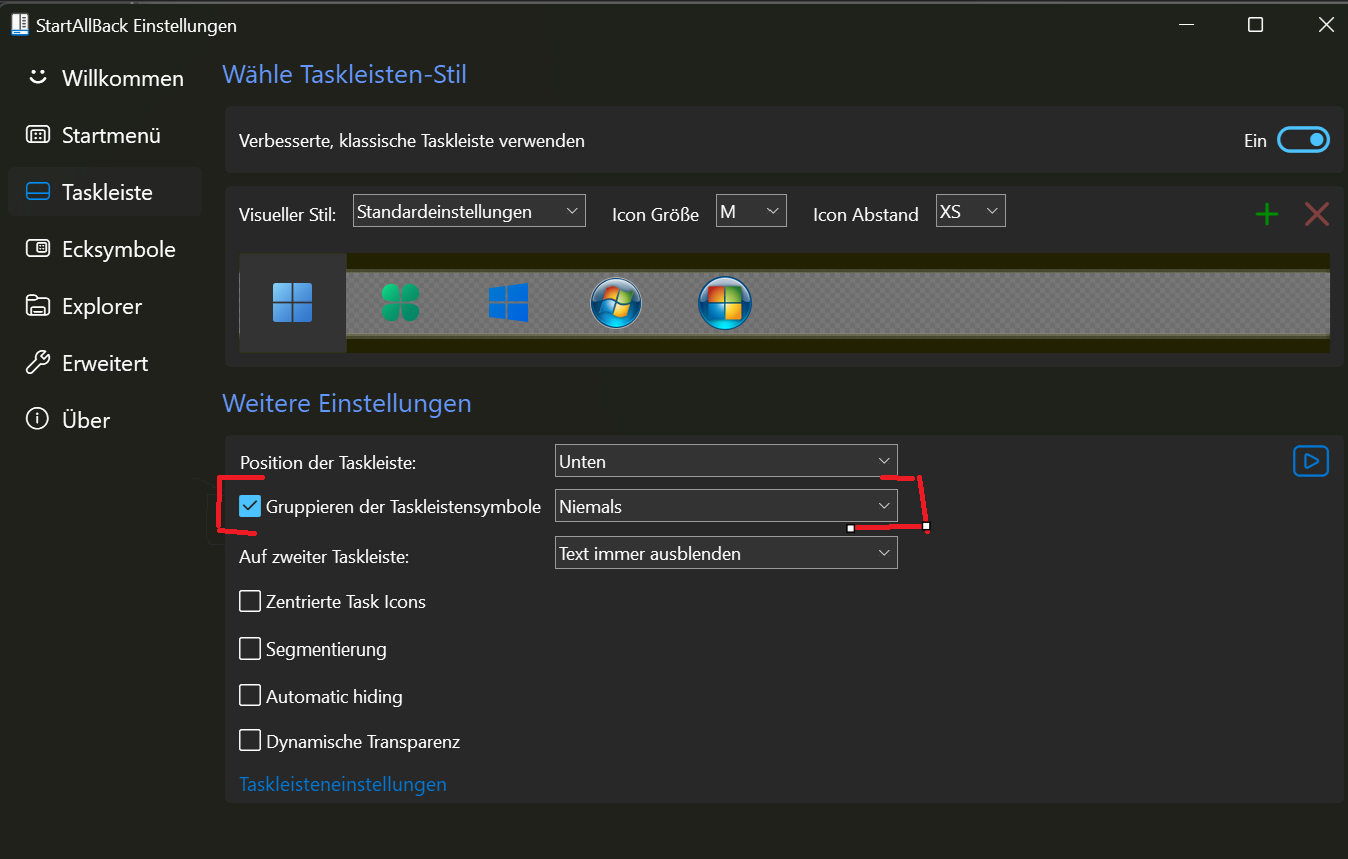This screenshot has height=859, width=1348.
Task: Open the Erweitert section
Action: point(105,363)
